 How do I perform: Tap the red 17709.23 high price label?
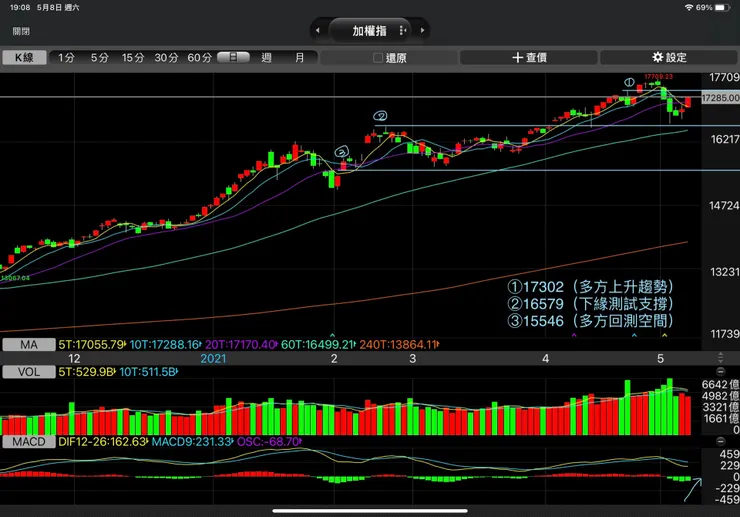658,76
